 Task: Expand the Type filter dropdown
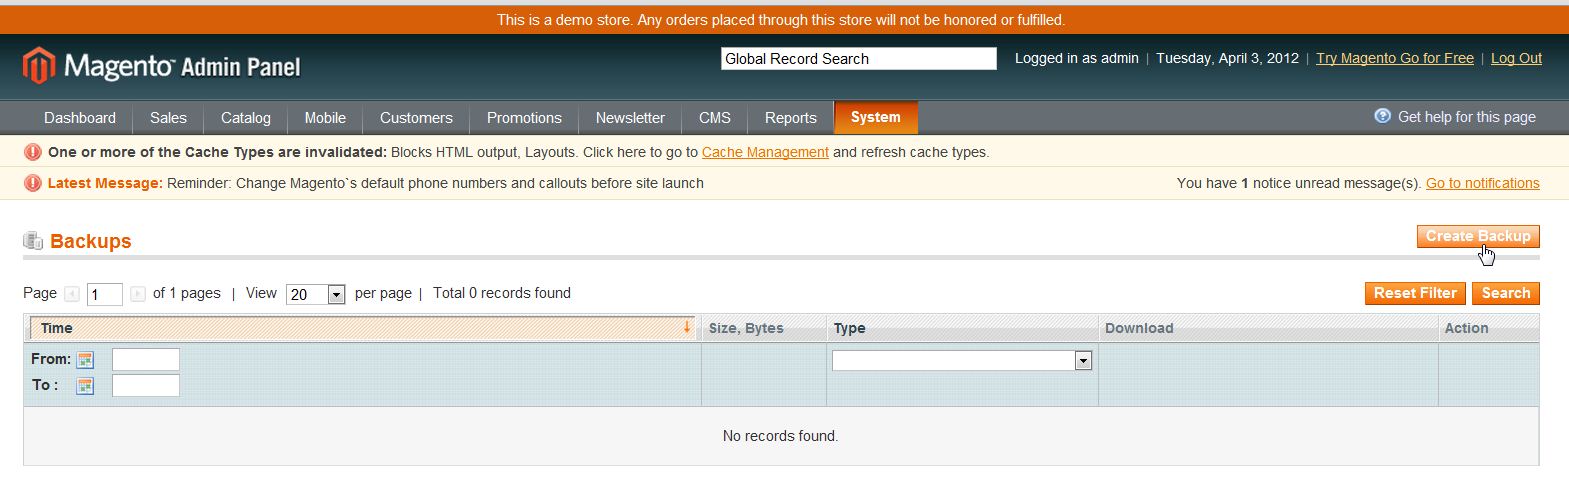pos(962,361)
